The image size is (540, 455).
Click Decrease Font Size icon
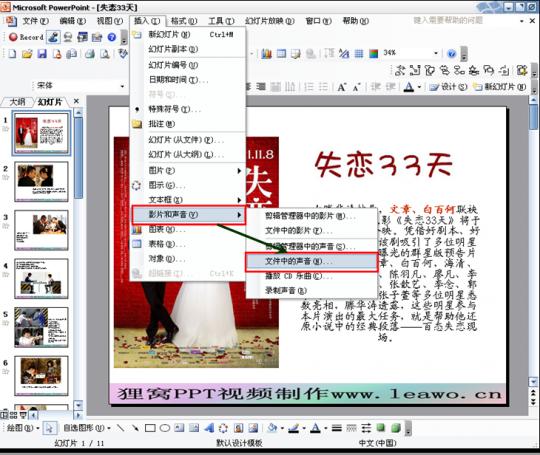tap(356, 87)
